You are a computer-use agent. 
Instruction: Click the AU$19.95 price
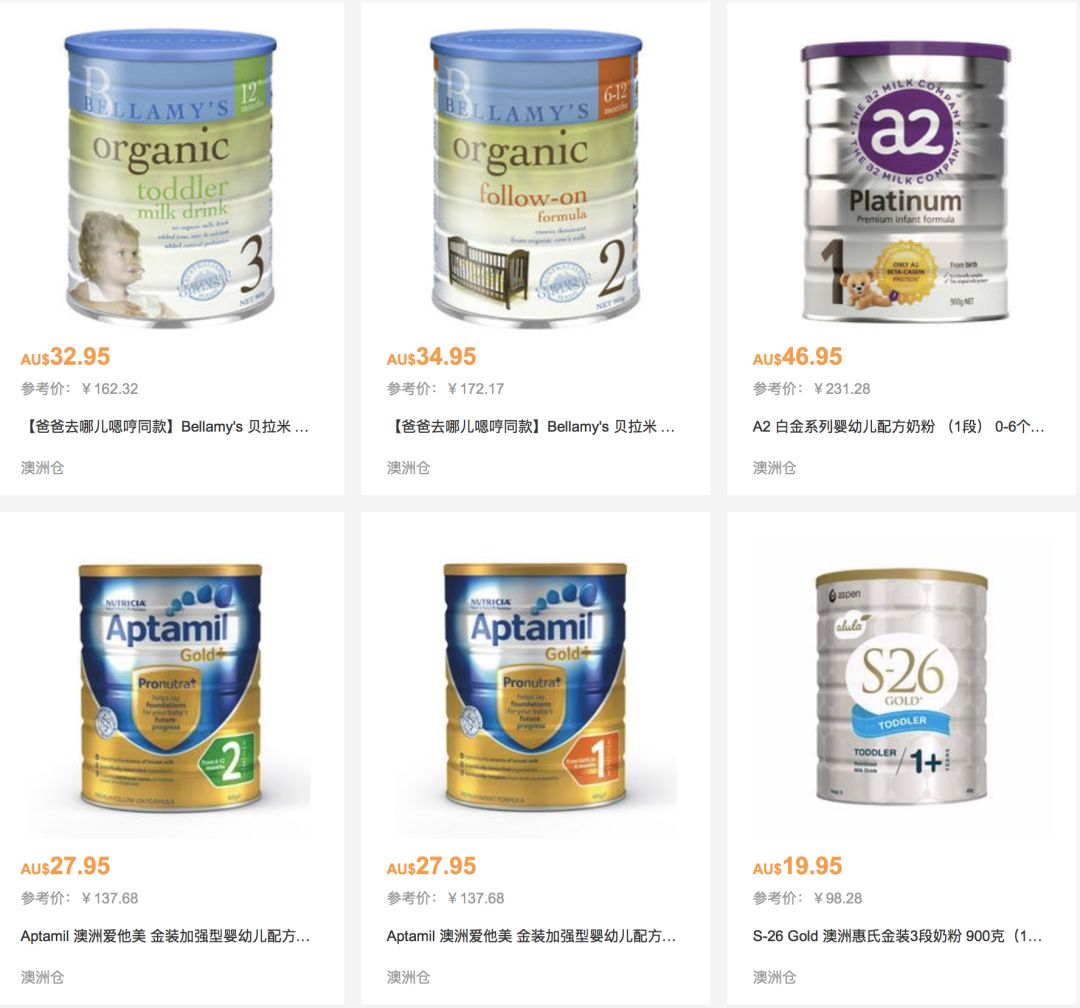tap(797, 866)
